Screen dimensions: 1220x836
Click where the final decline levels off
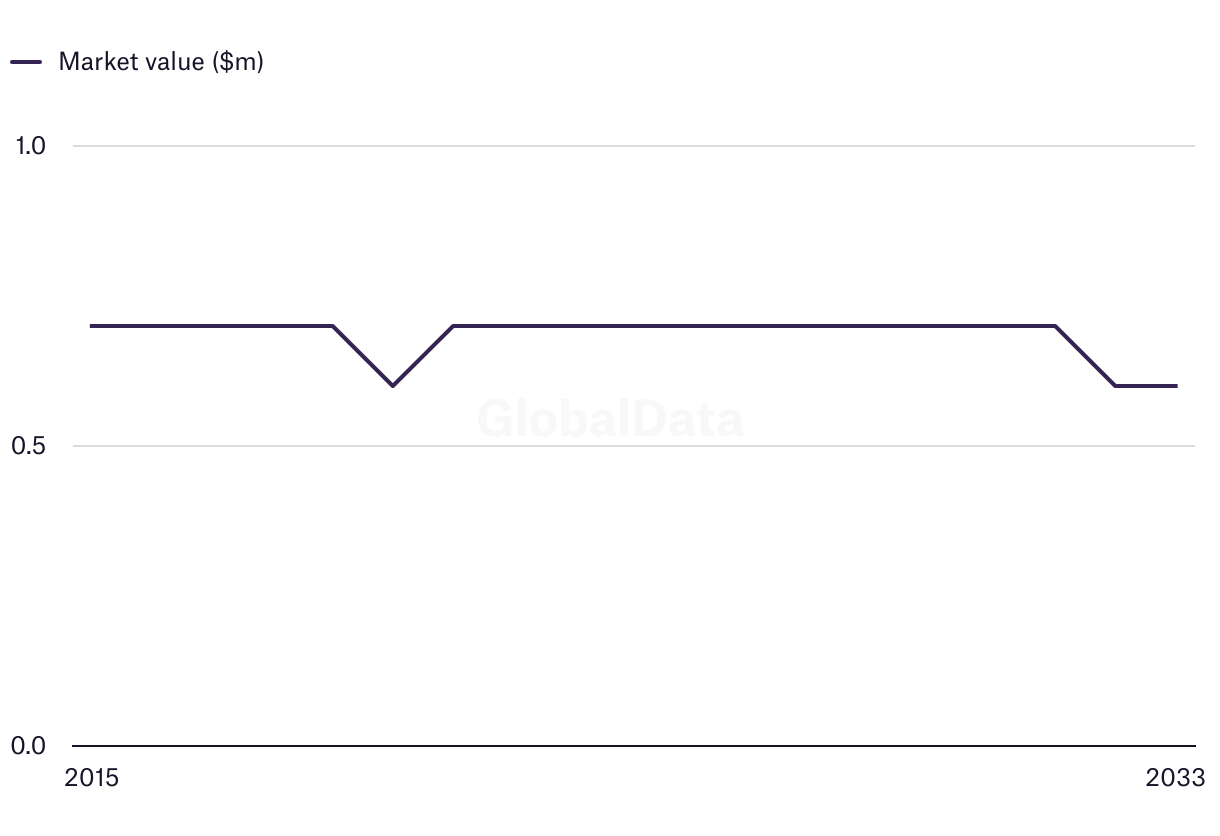click(x=1116, y=386)
